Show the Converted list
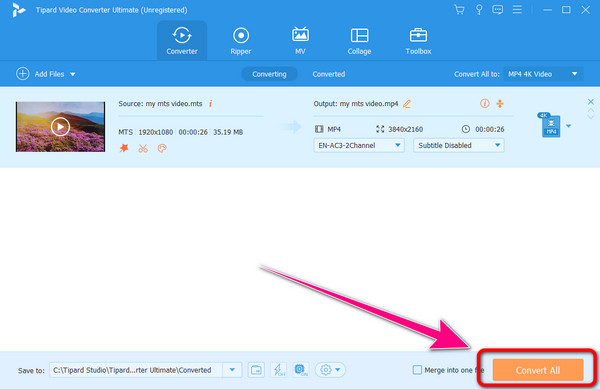 click(329, 74)
